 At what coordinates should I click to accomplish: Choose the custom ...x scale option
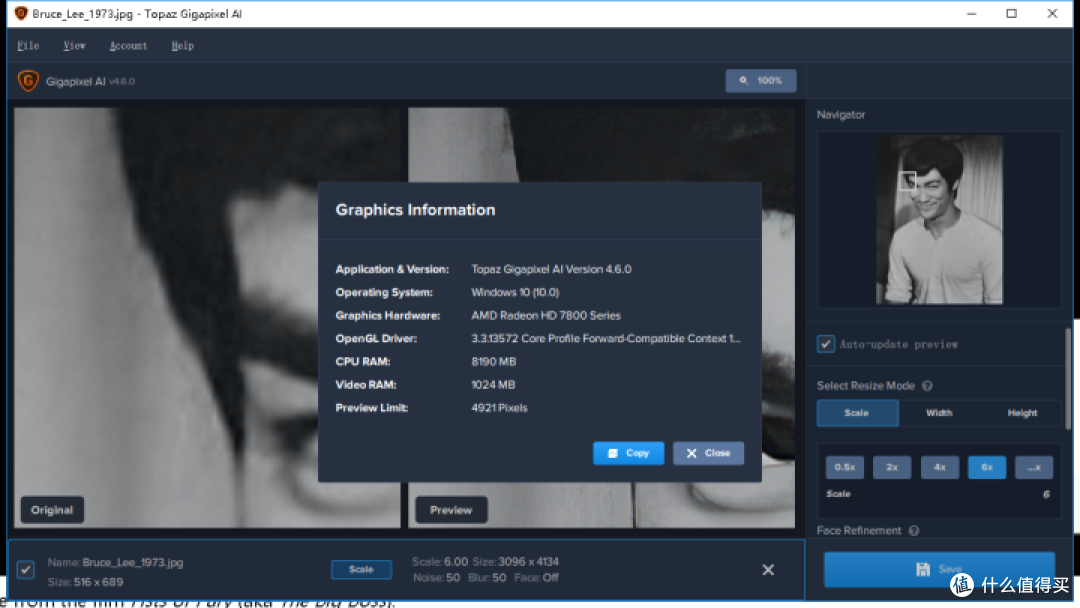pyautogui.click(x=1034, y=467)
